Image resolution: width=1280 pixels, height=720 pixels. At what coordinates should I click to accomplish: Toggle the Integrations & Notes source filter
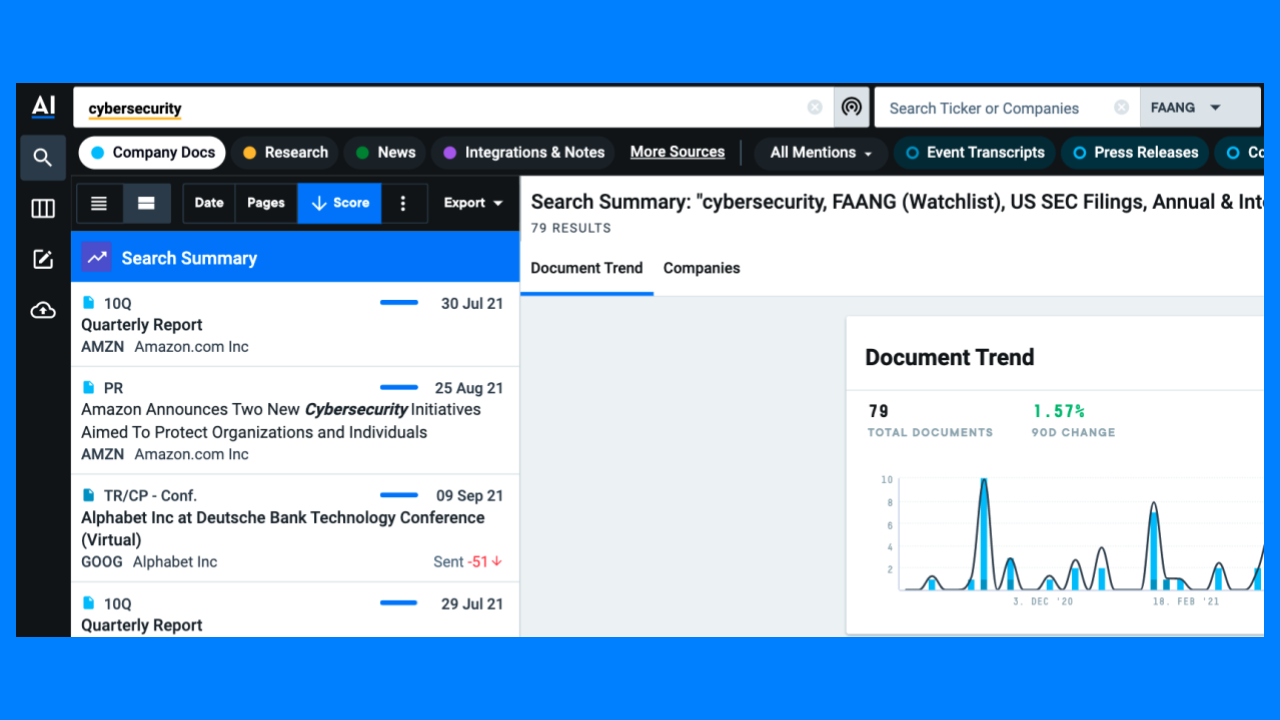[x=523, y=152]
